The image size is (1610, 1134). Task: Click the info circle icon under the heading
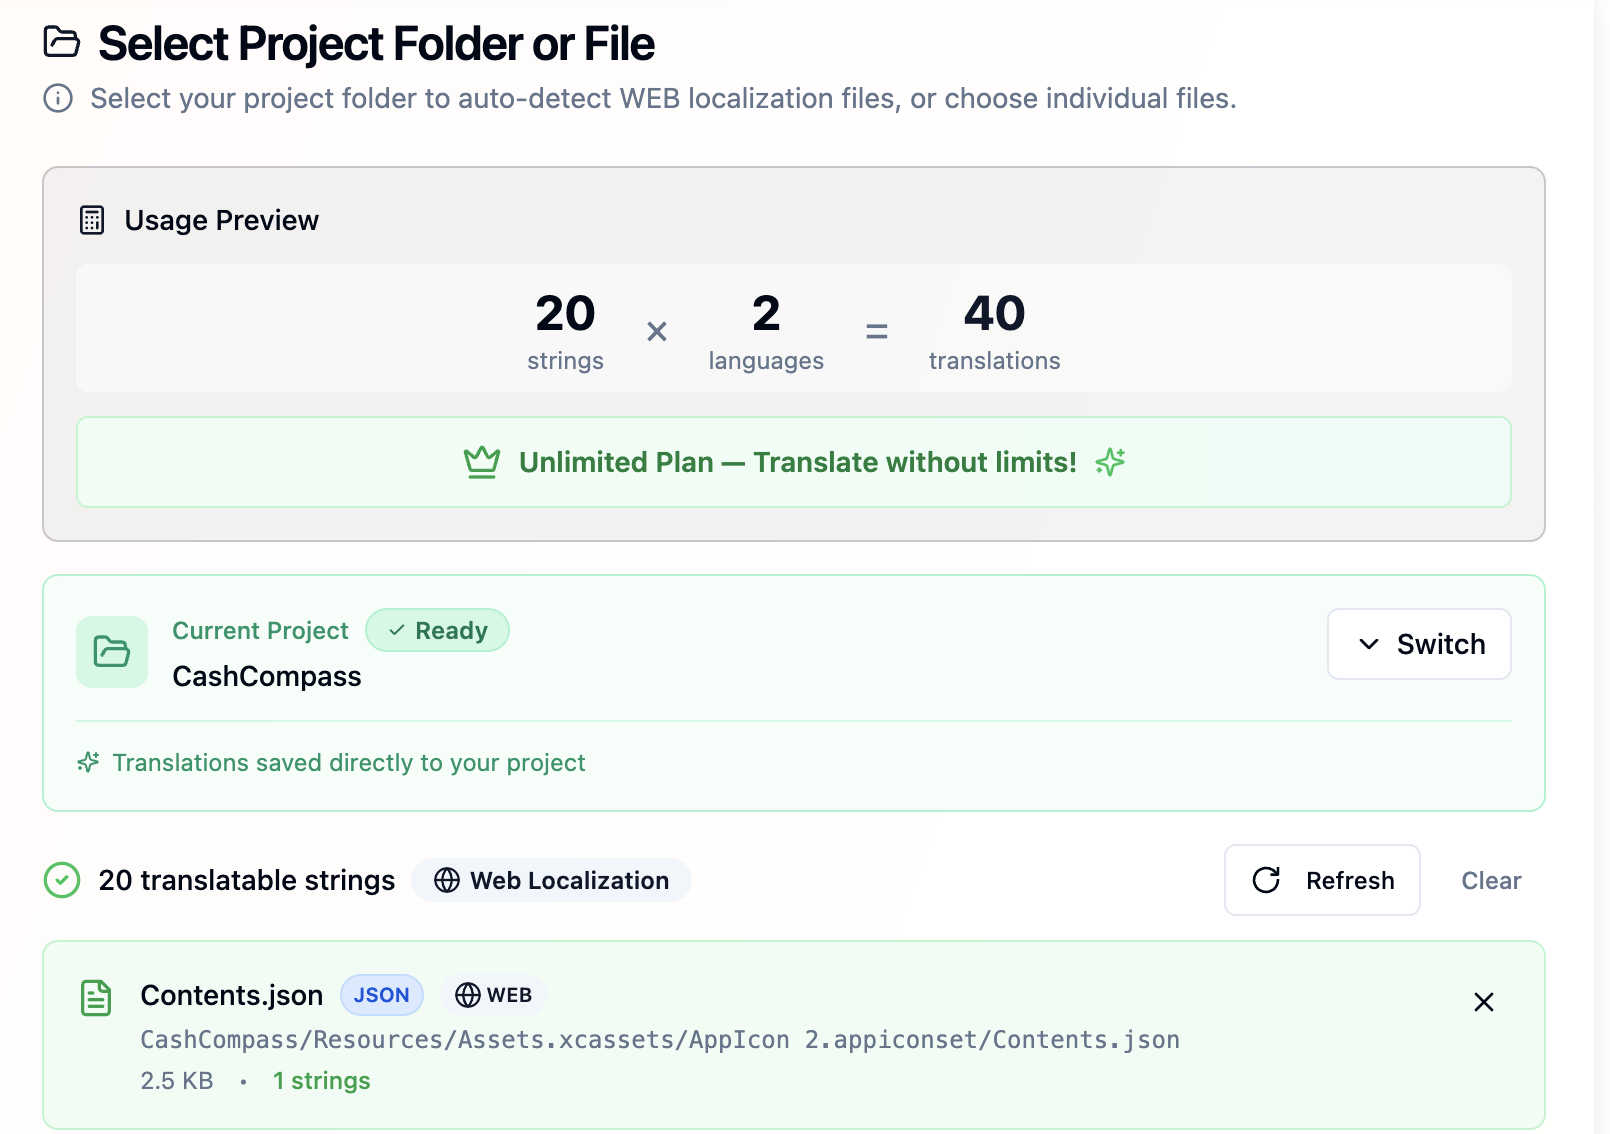click(x=58, y=98)
